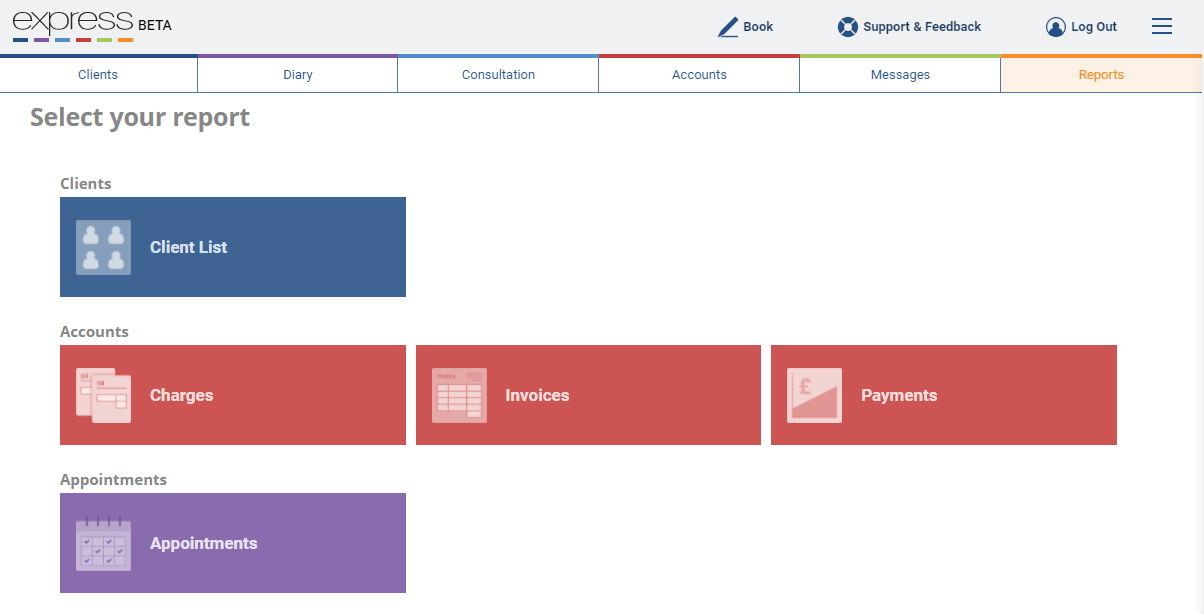1204x614 pixels.
Task: Click the lifebuoy Support & Feedback icon
Action: (x=848, y=27)
